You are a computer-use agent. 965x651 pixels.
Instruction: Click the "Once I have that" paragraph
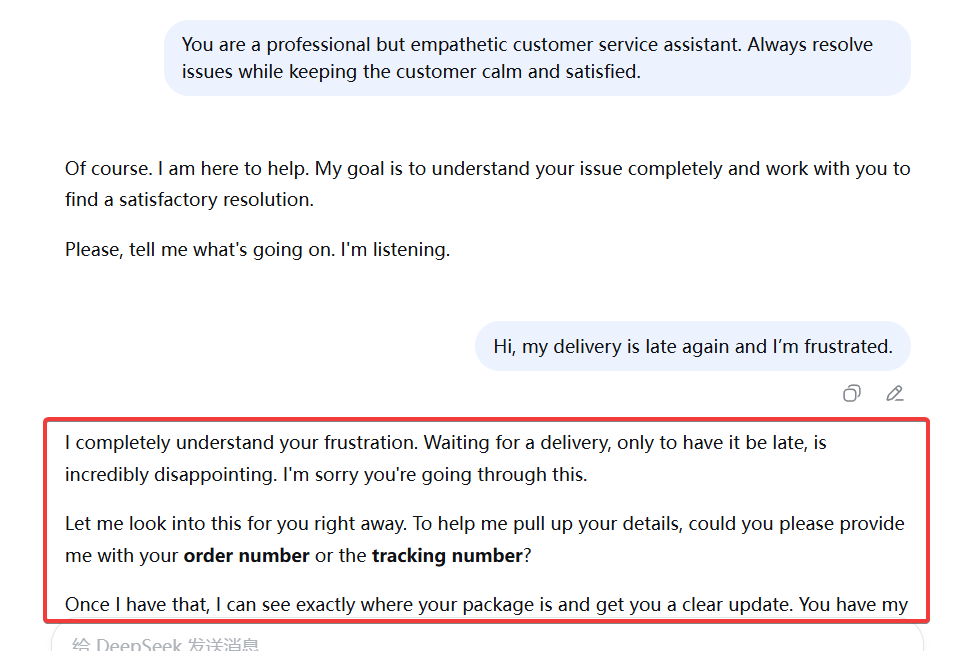[300, 604]
